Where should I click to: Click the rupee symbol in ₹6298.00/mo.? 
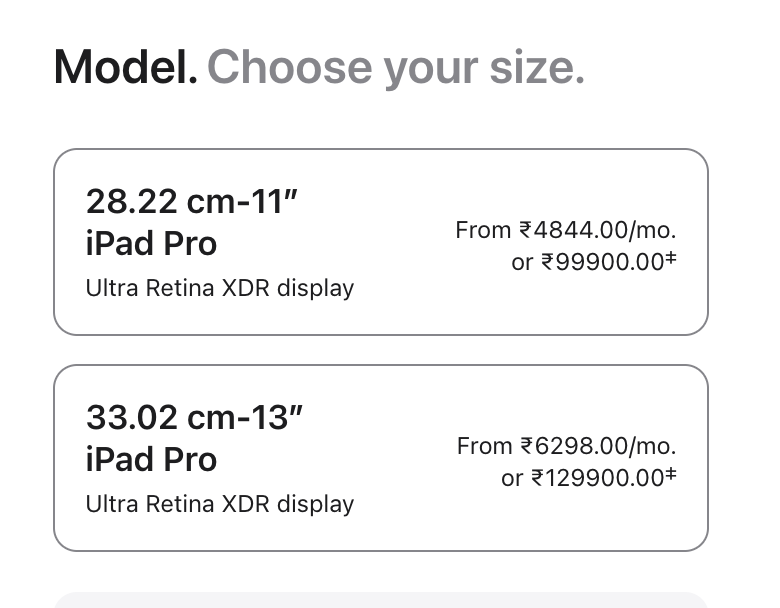pyautogui.click(x=527, y=446)
